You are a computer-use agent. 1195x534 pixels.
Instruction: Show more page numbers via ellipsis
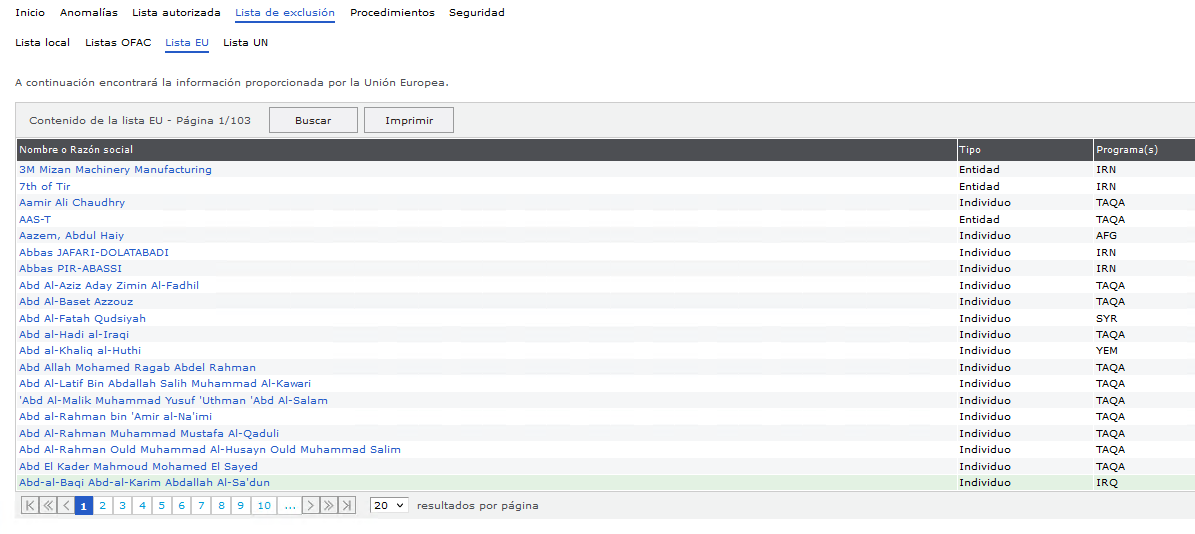pos(289,506)
